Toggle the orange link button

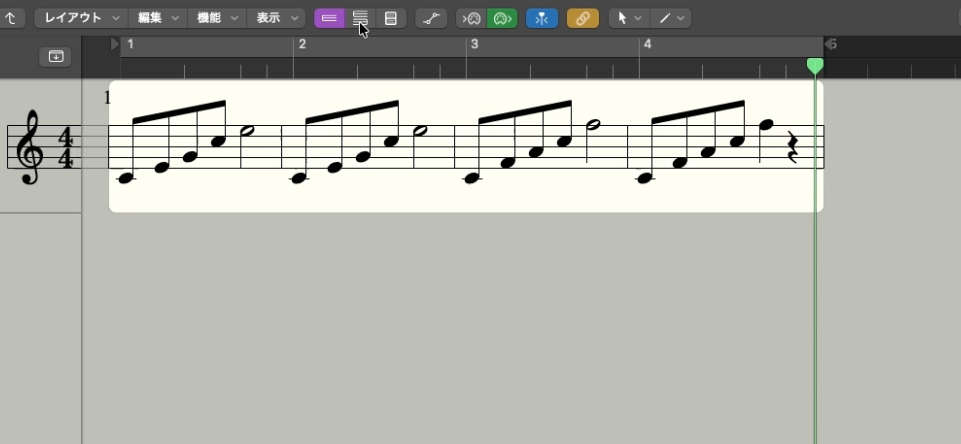(583, 18)
